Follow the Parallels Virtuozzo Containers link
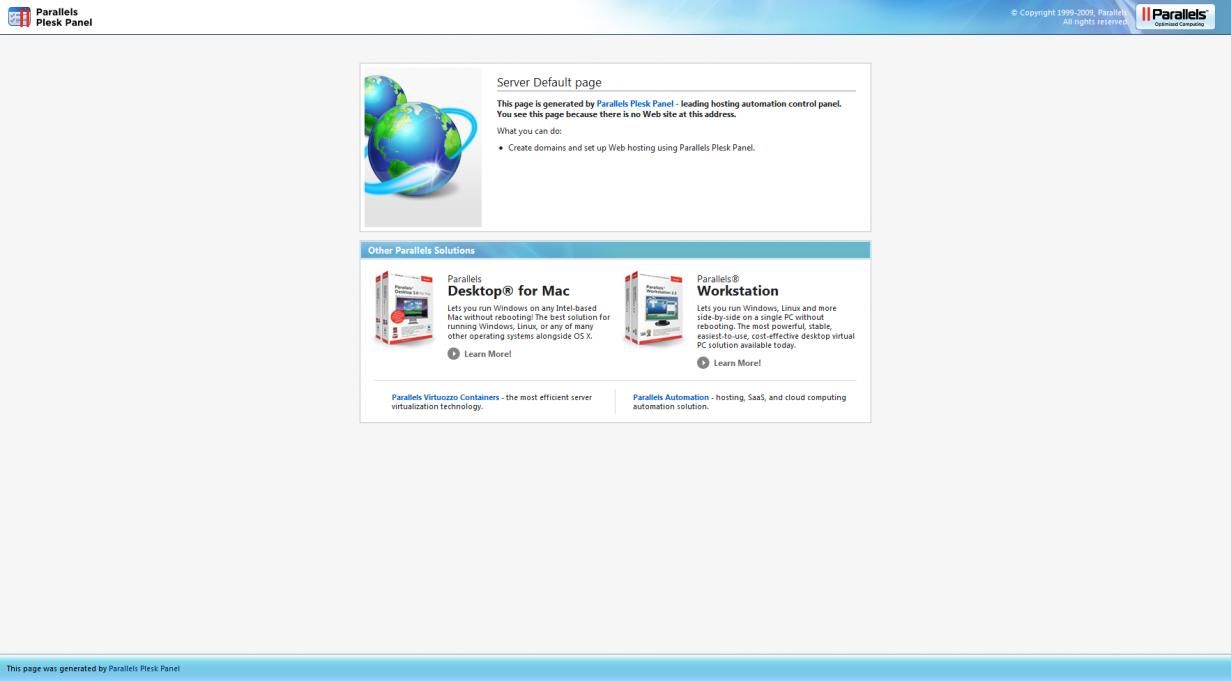Screen dimensions: 1231x681 point(445,397)
